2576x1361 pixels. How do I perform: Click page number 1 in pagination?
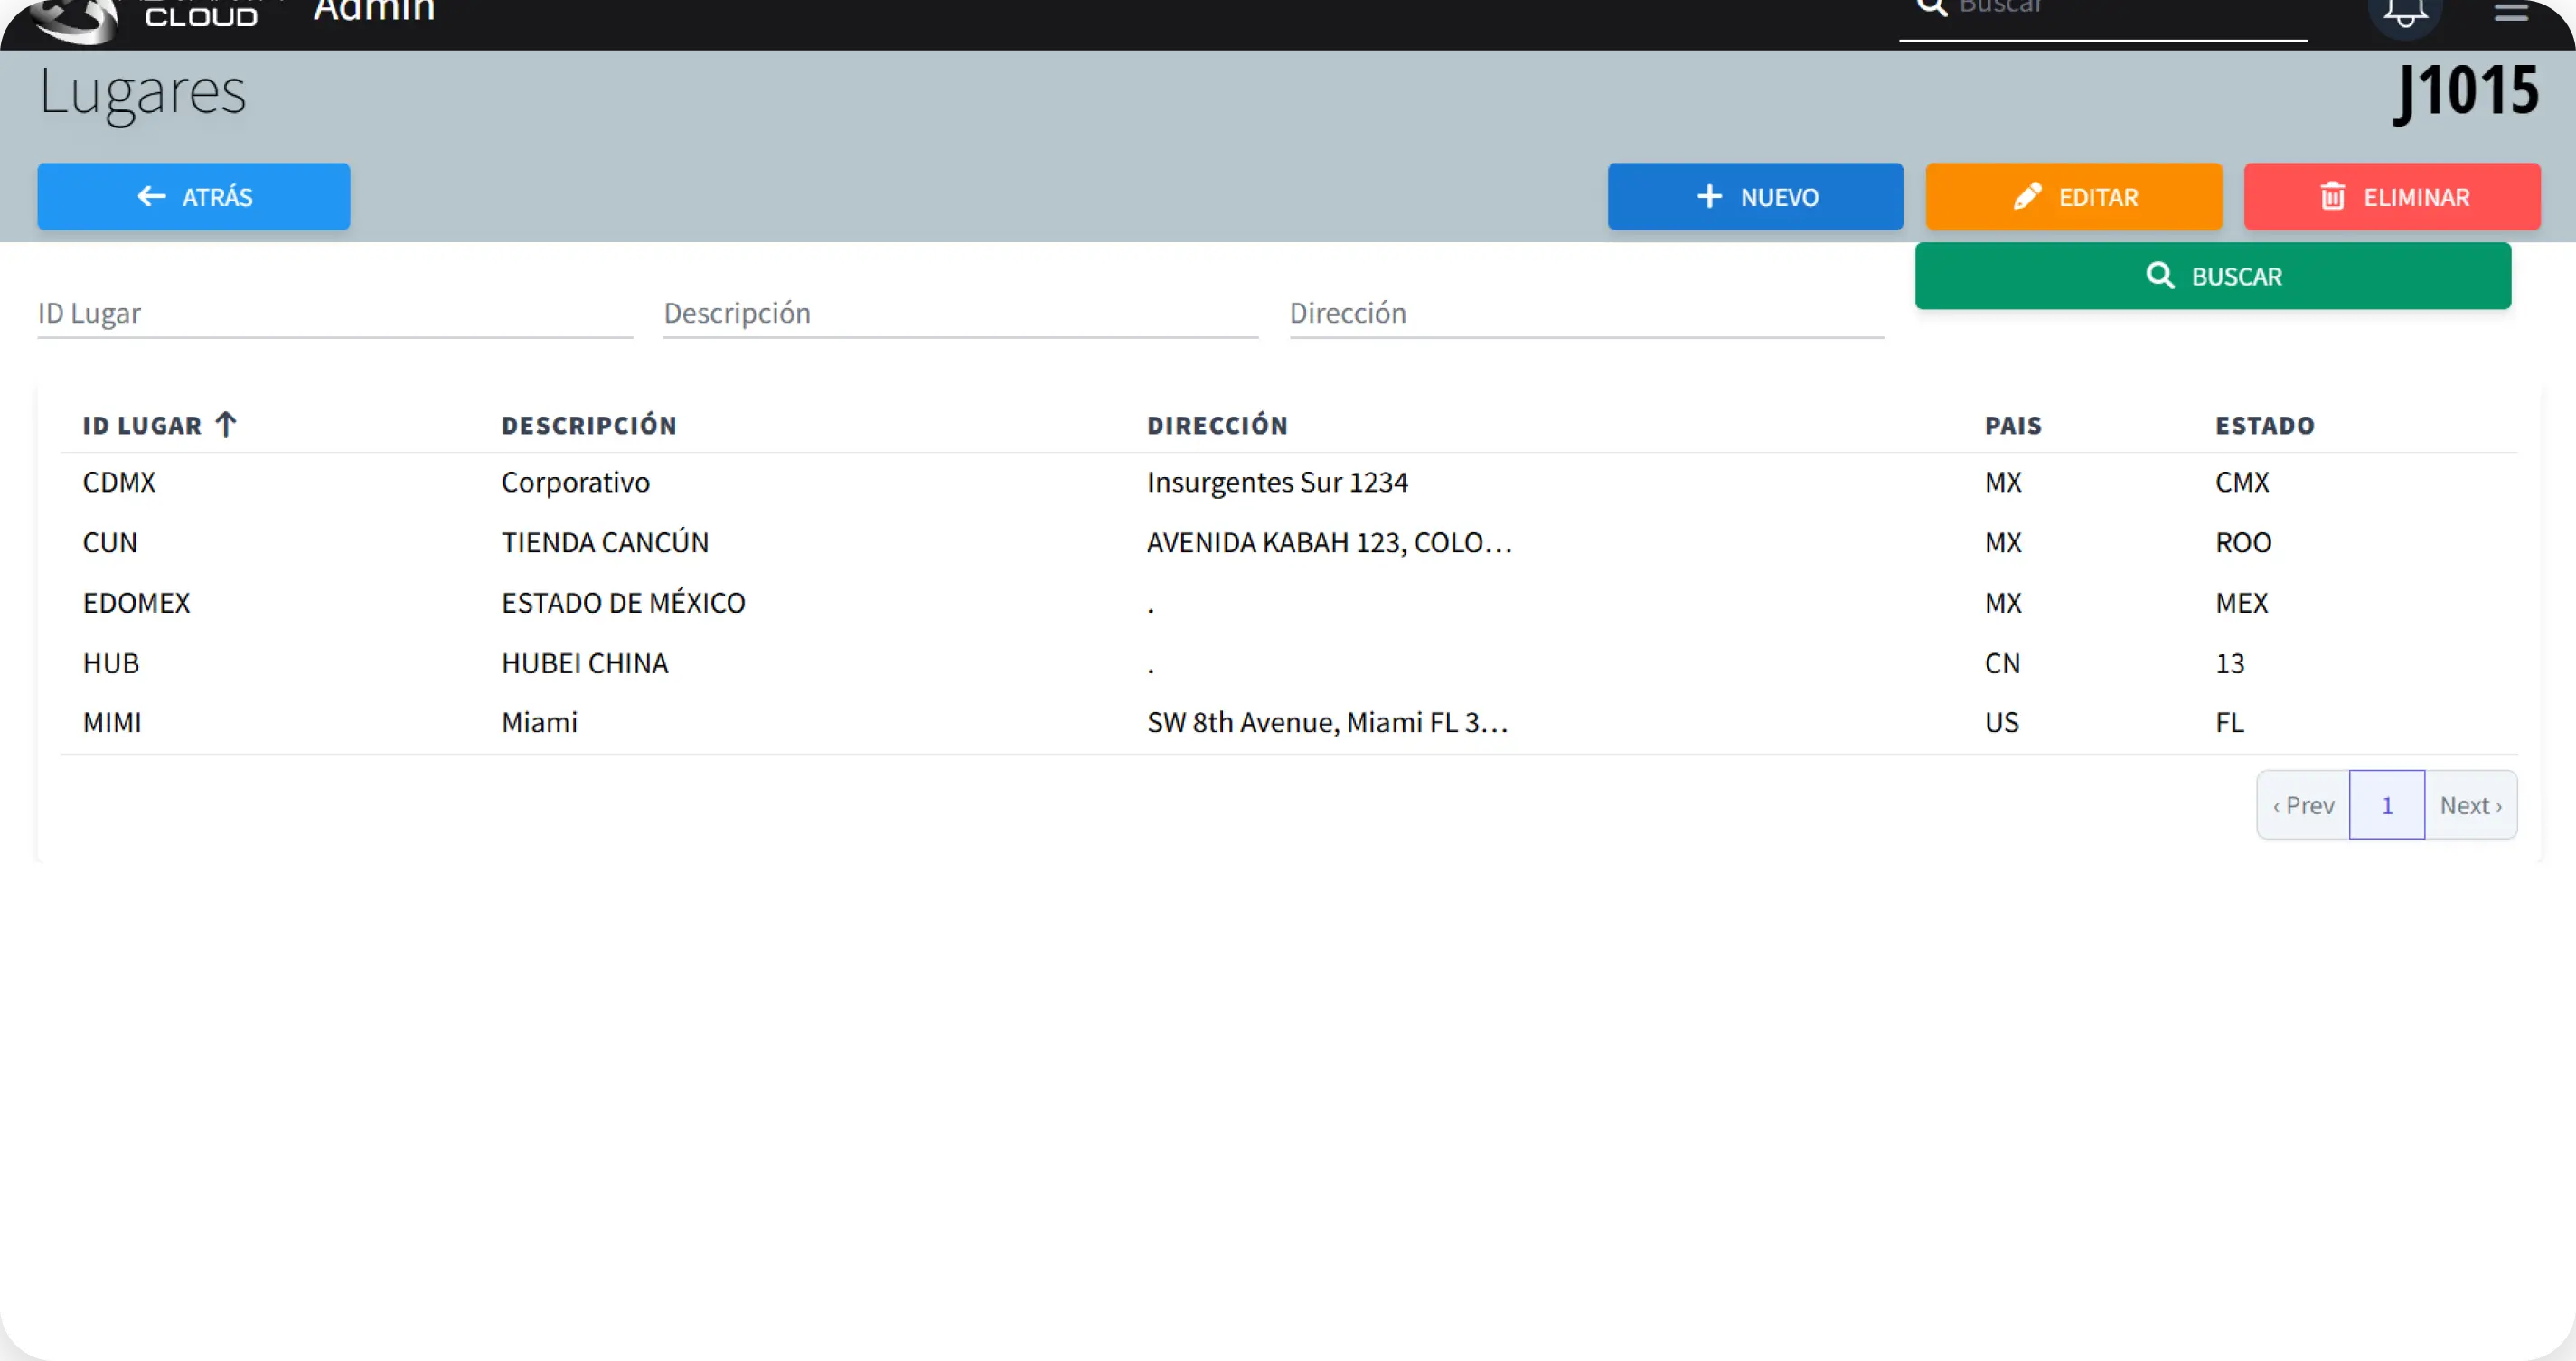pyautogui.click(x=2387, y=804)
